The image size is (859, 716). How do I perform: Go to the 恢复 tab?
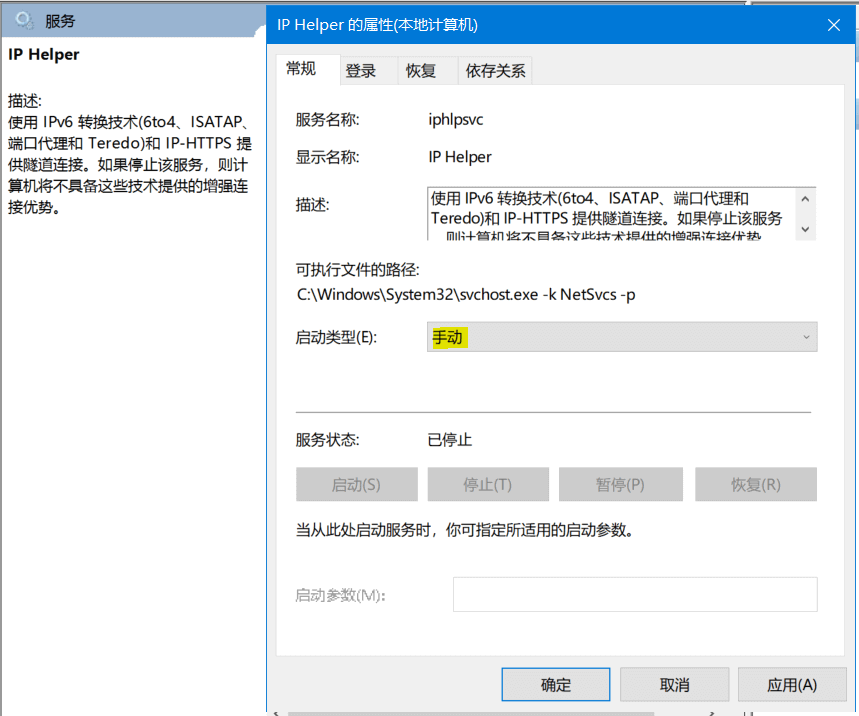click(x=420, y=71)
